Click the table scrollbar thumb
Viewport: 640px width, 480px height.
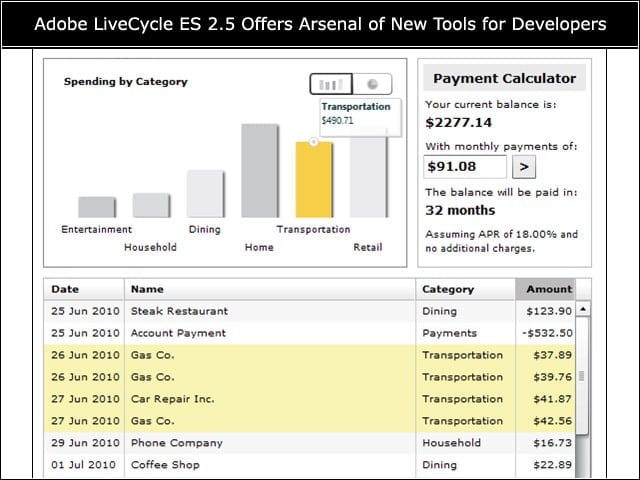(x=582, y=376)
